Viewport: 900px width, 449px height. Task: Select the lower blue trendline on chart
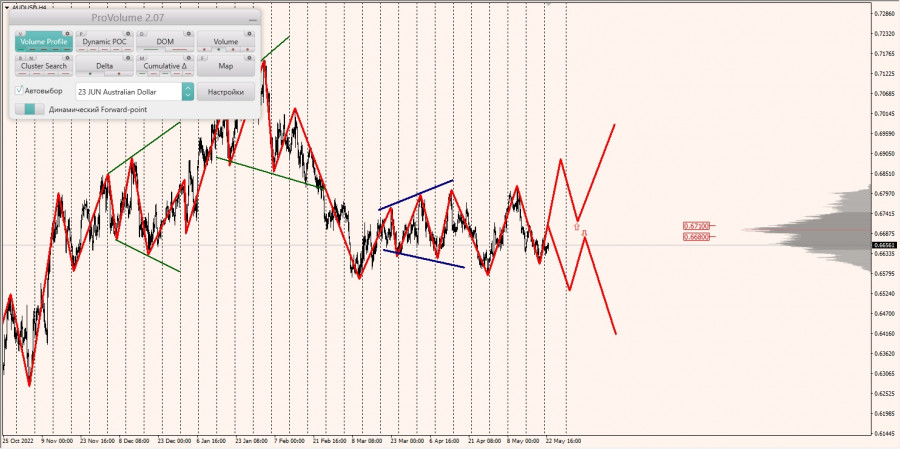coord(424,259)
